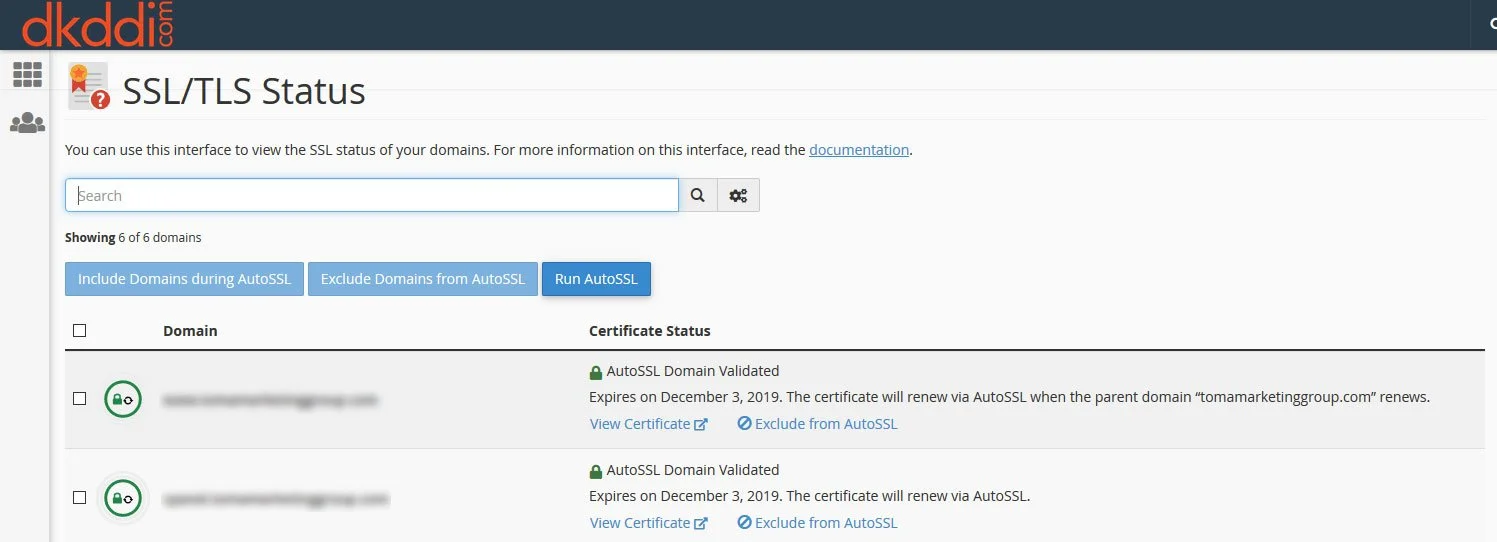
Task: Click the second row green lock status icon
Action: point(125,497)
